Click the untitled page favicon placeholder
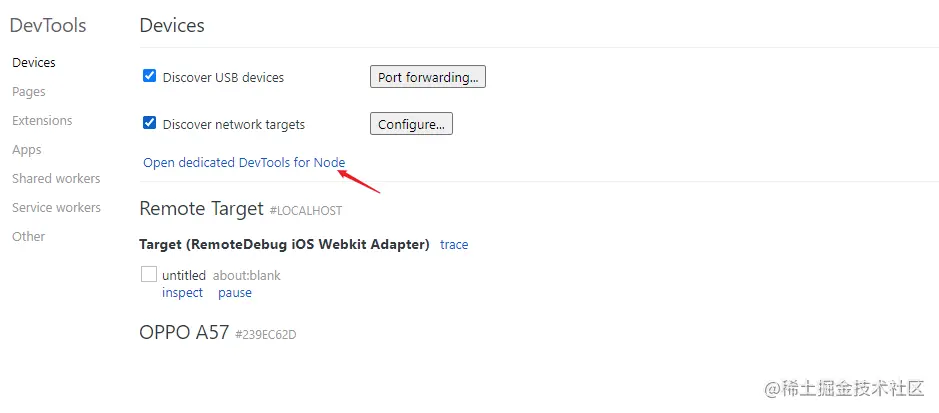 (149, 274)
